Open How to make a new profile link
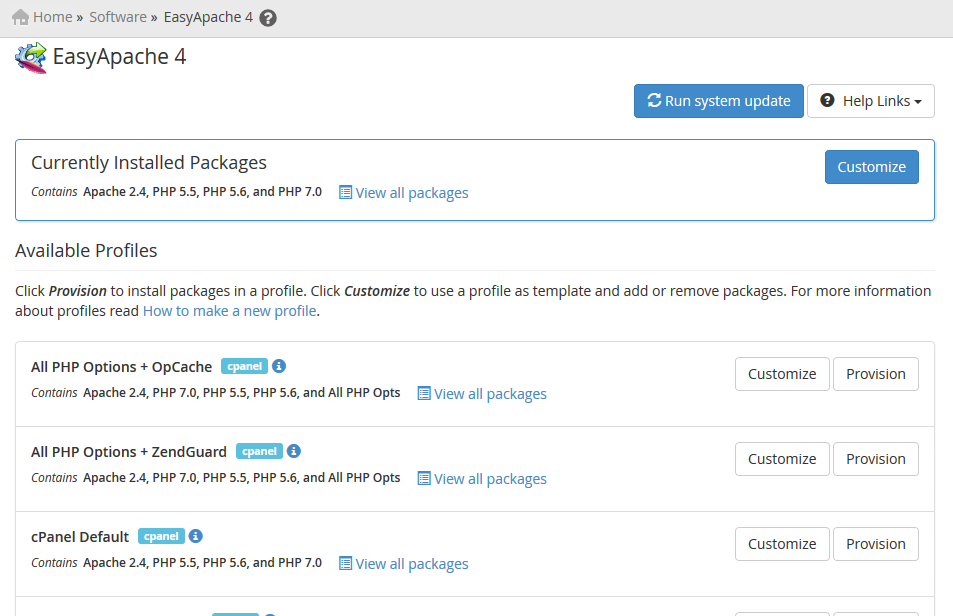Image resolution: width=953 pixels, height=616 pixels. 230,311
